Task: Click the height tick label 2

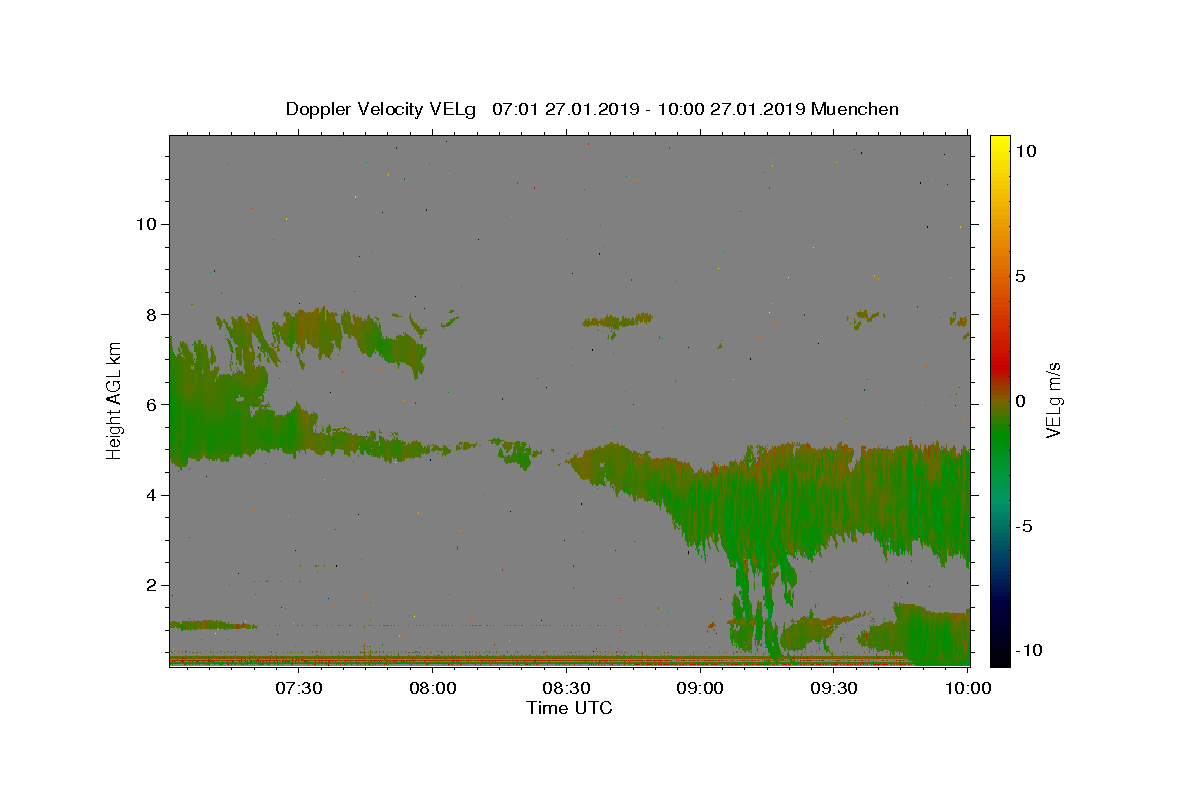Action: point(152,585)
